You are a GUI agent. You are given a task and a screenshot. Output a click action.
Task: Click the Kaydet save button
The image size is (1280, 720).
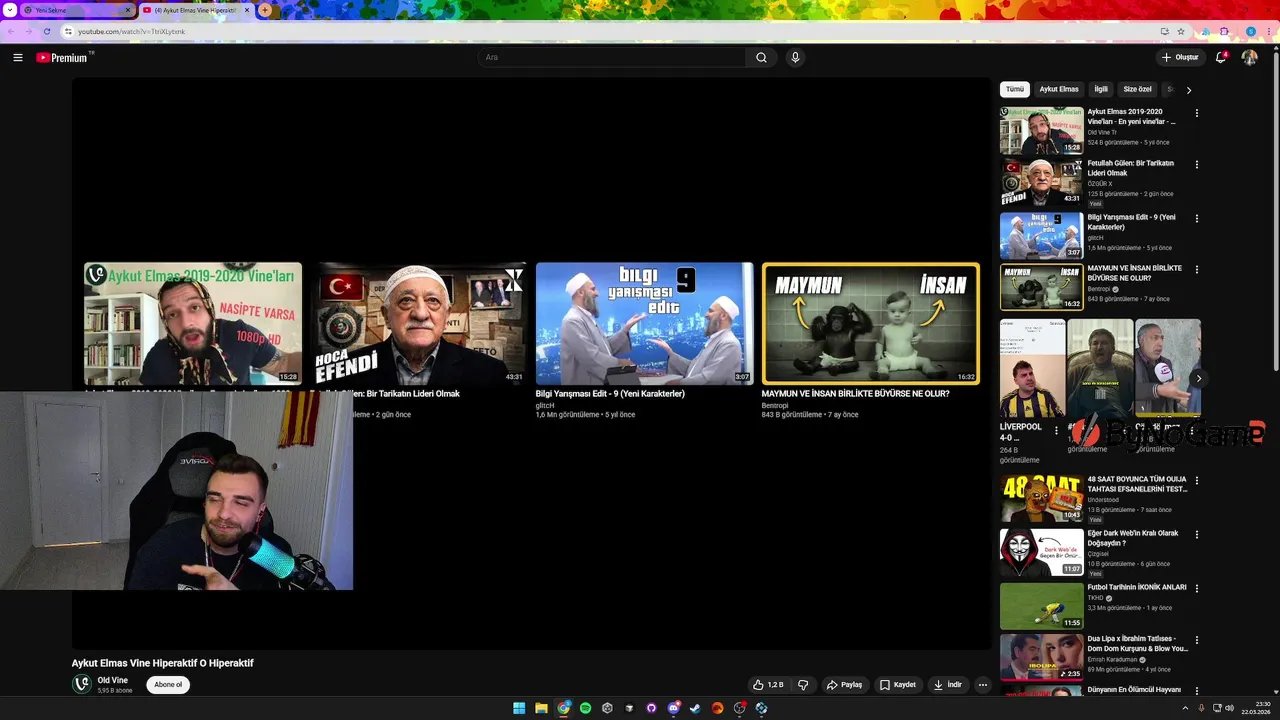[897, 685]
